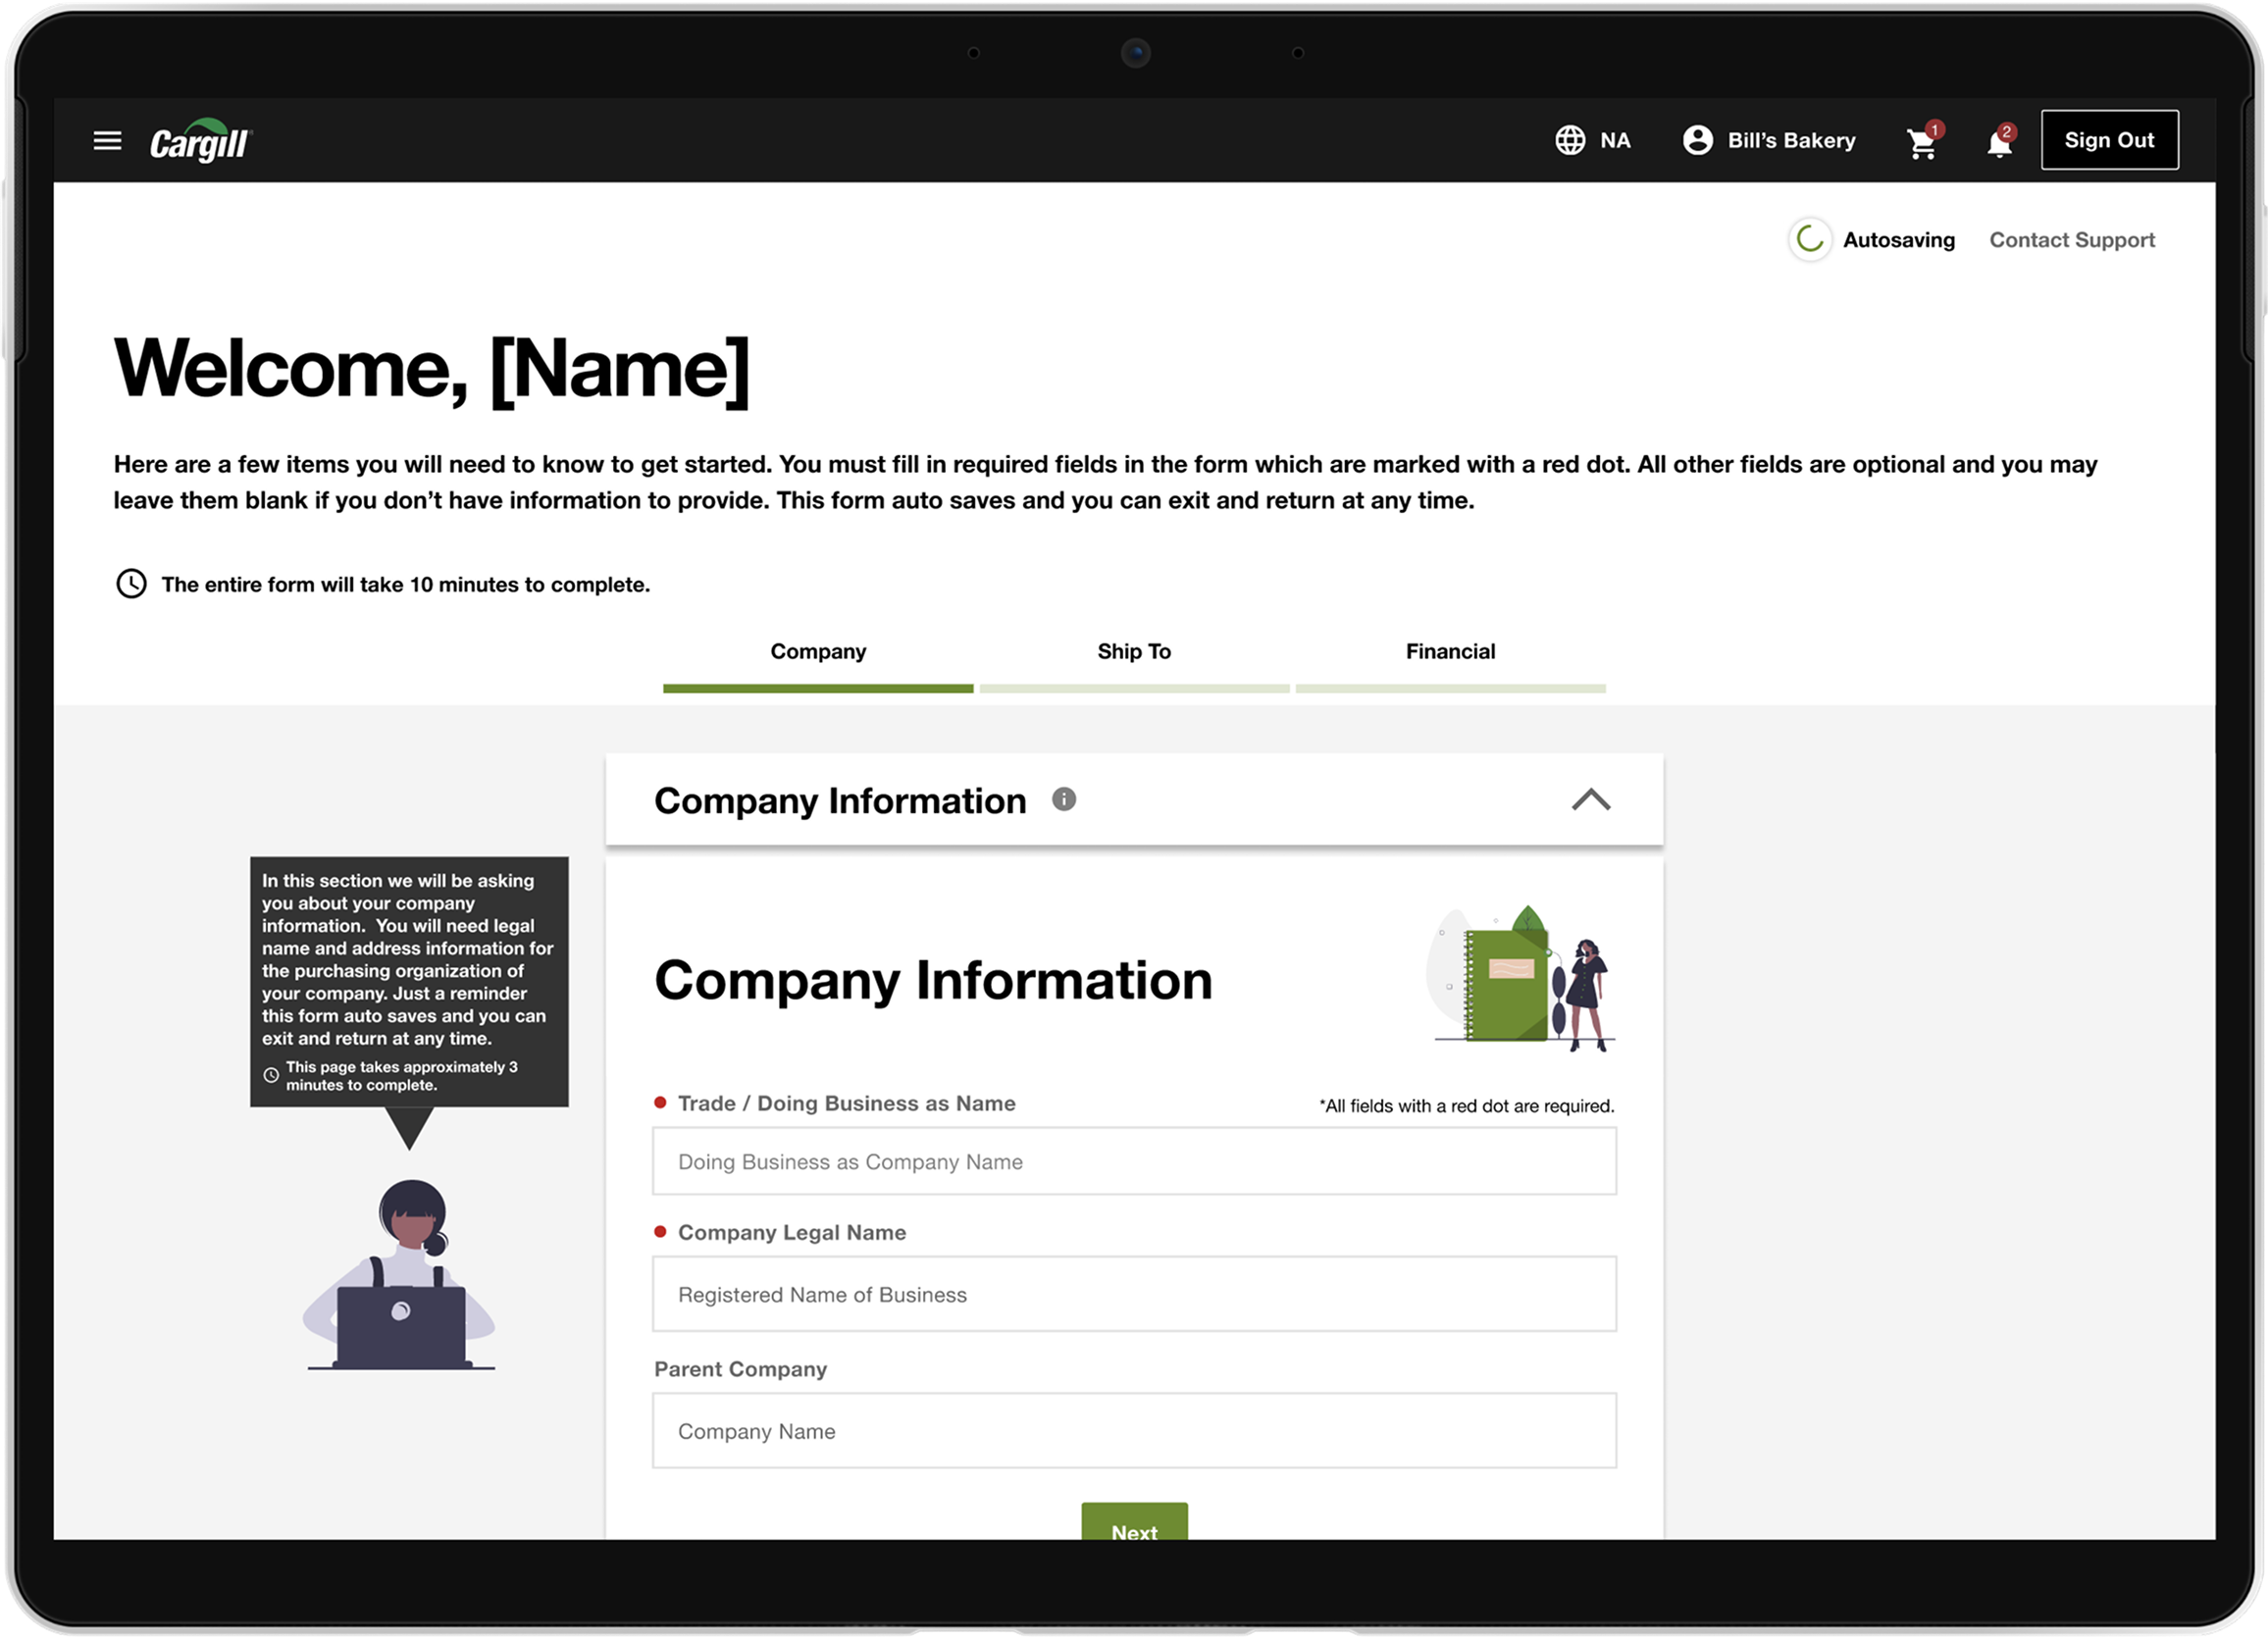The width and height of the screenshot is (2268, 1640).
Task: Click the Trade / Doing Business as Name field
Action: click(x=1134, y=1162)
